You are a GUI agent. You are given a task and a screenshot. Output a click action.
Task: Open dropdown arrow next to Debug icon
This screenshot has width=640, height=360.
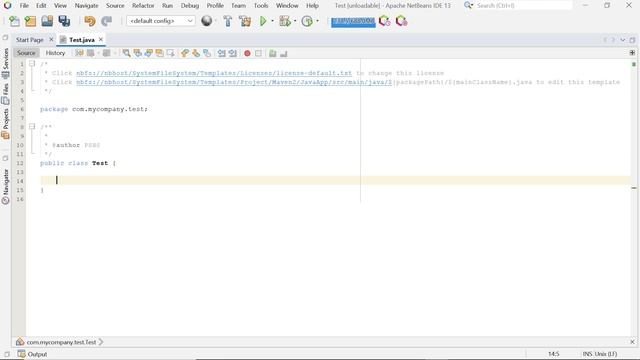(x=295, y=21)
